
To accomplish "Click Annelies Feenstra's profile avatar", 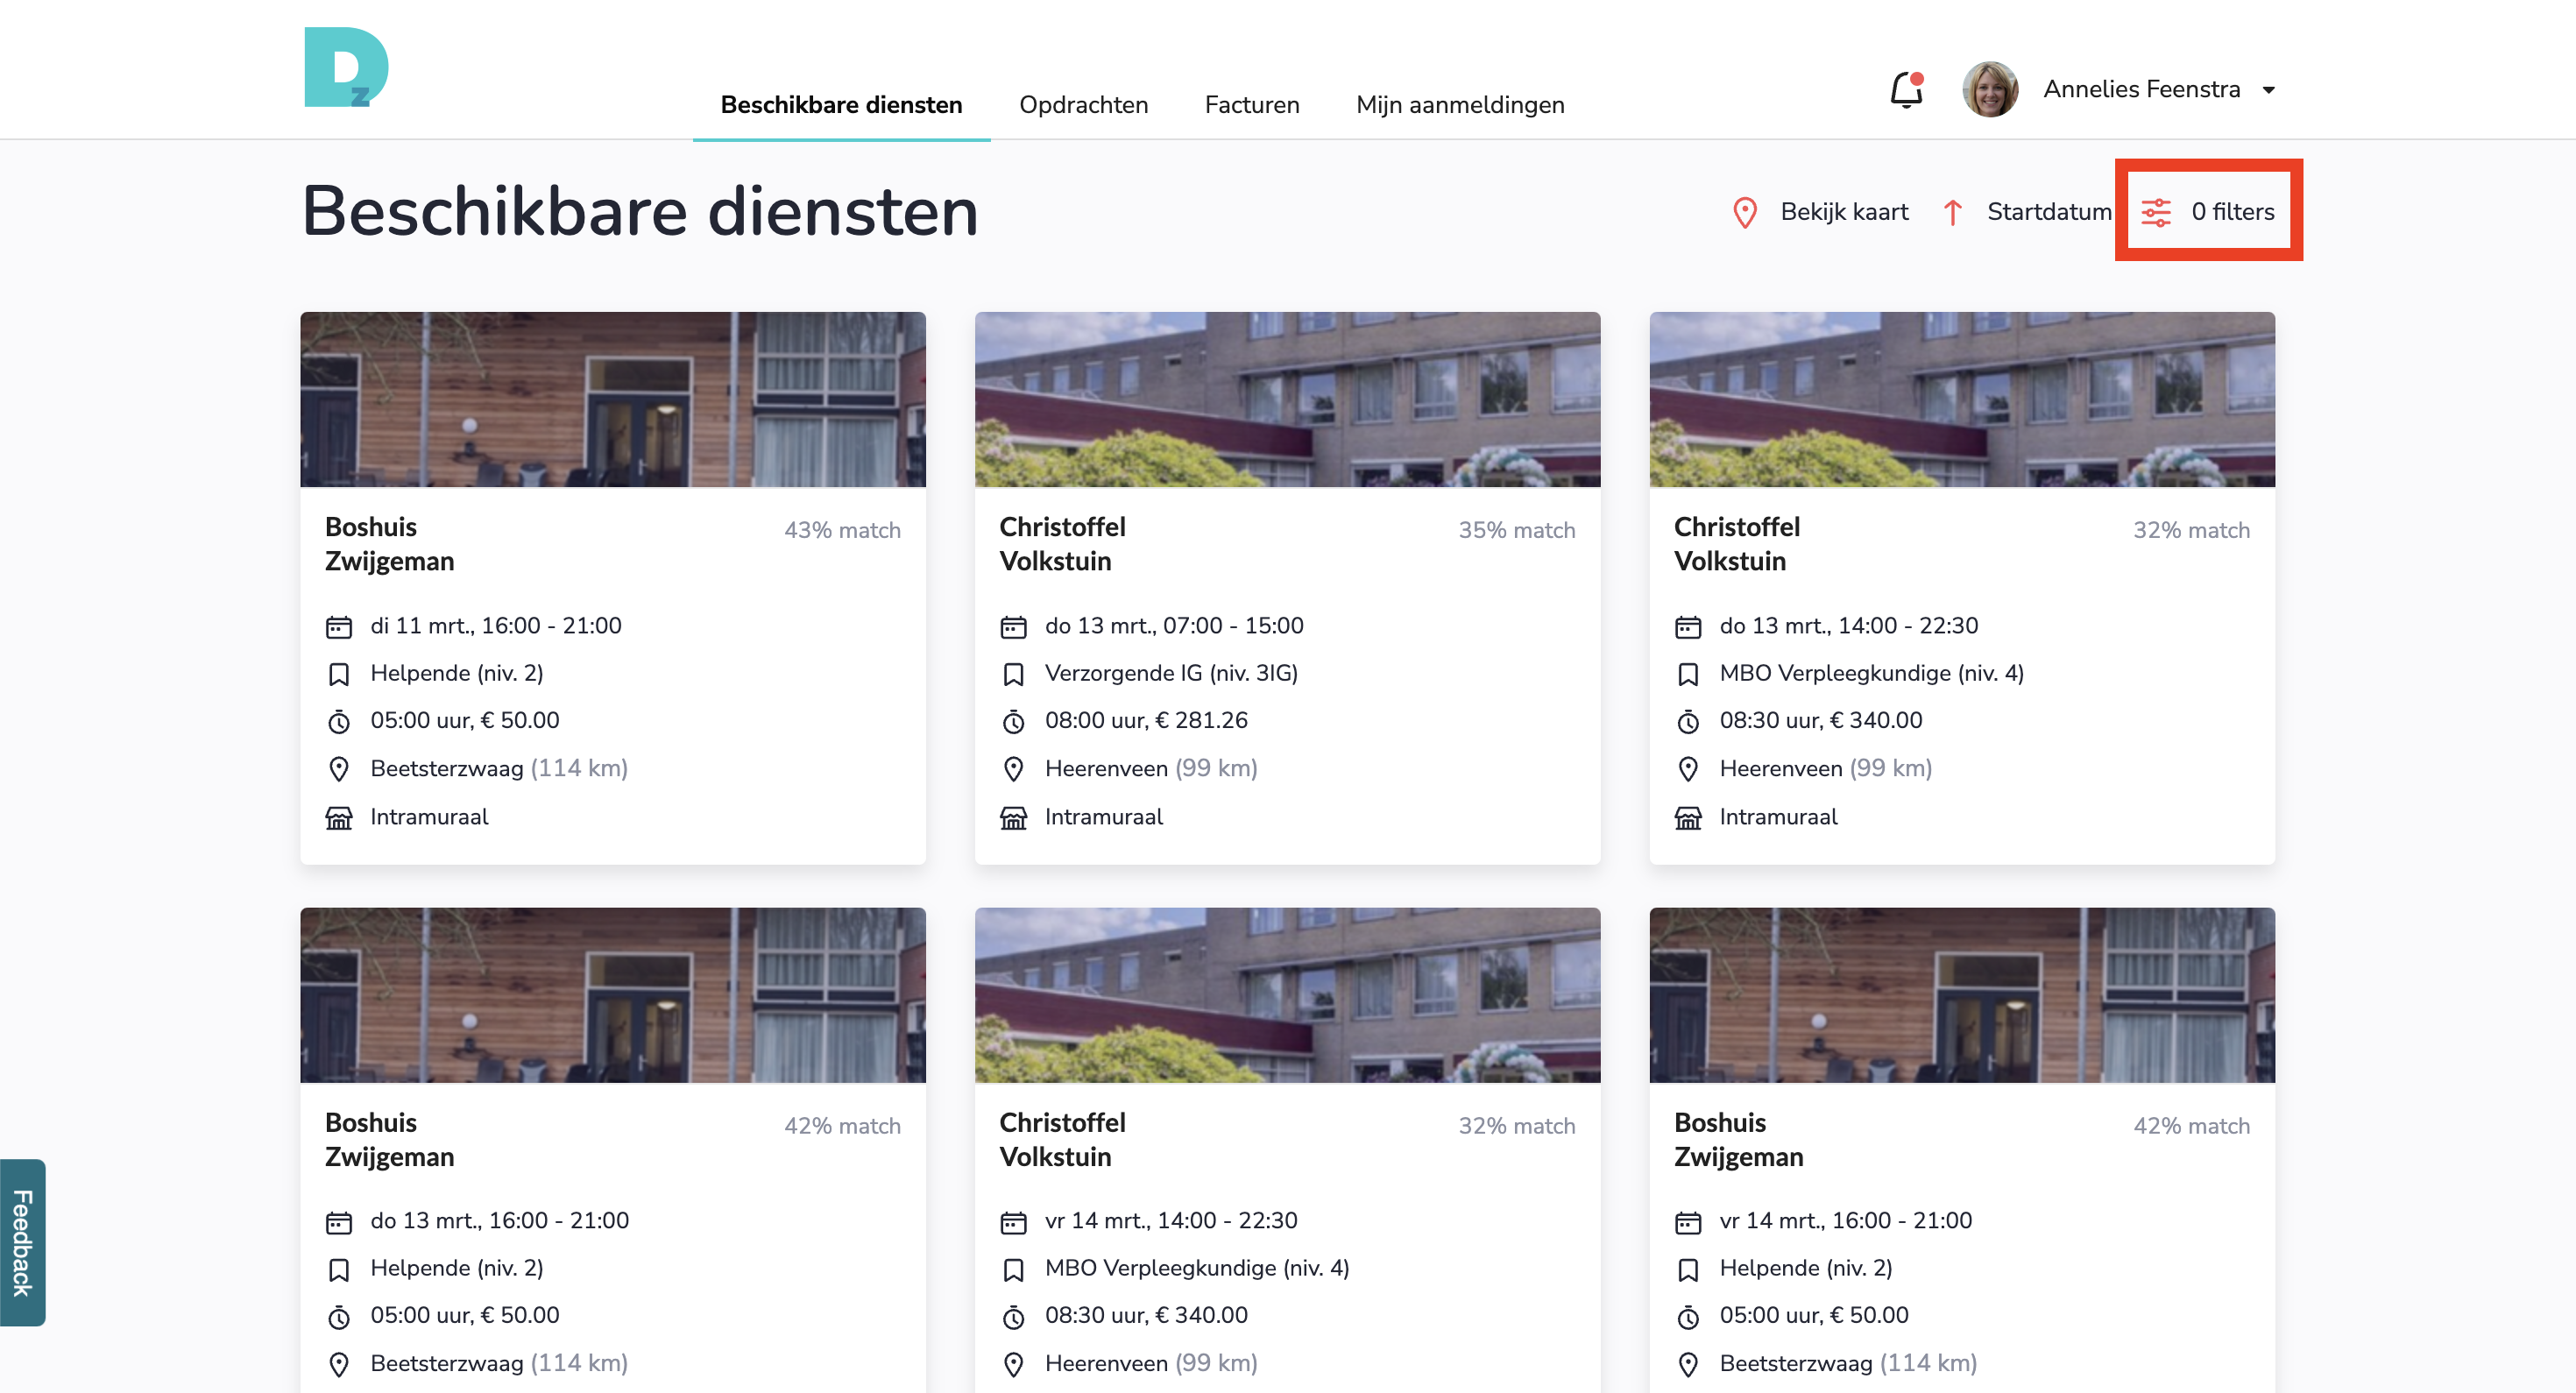I will click(1989, 90).
